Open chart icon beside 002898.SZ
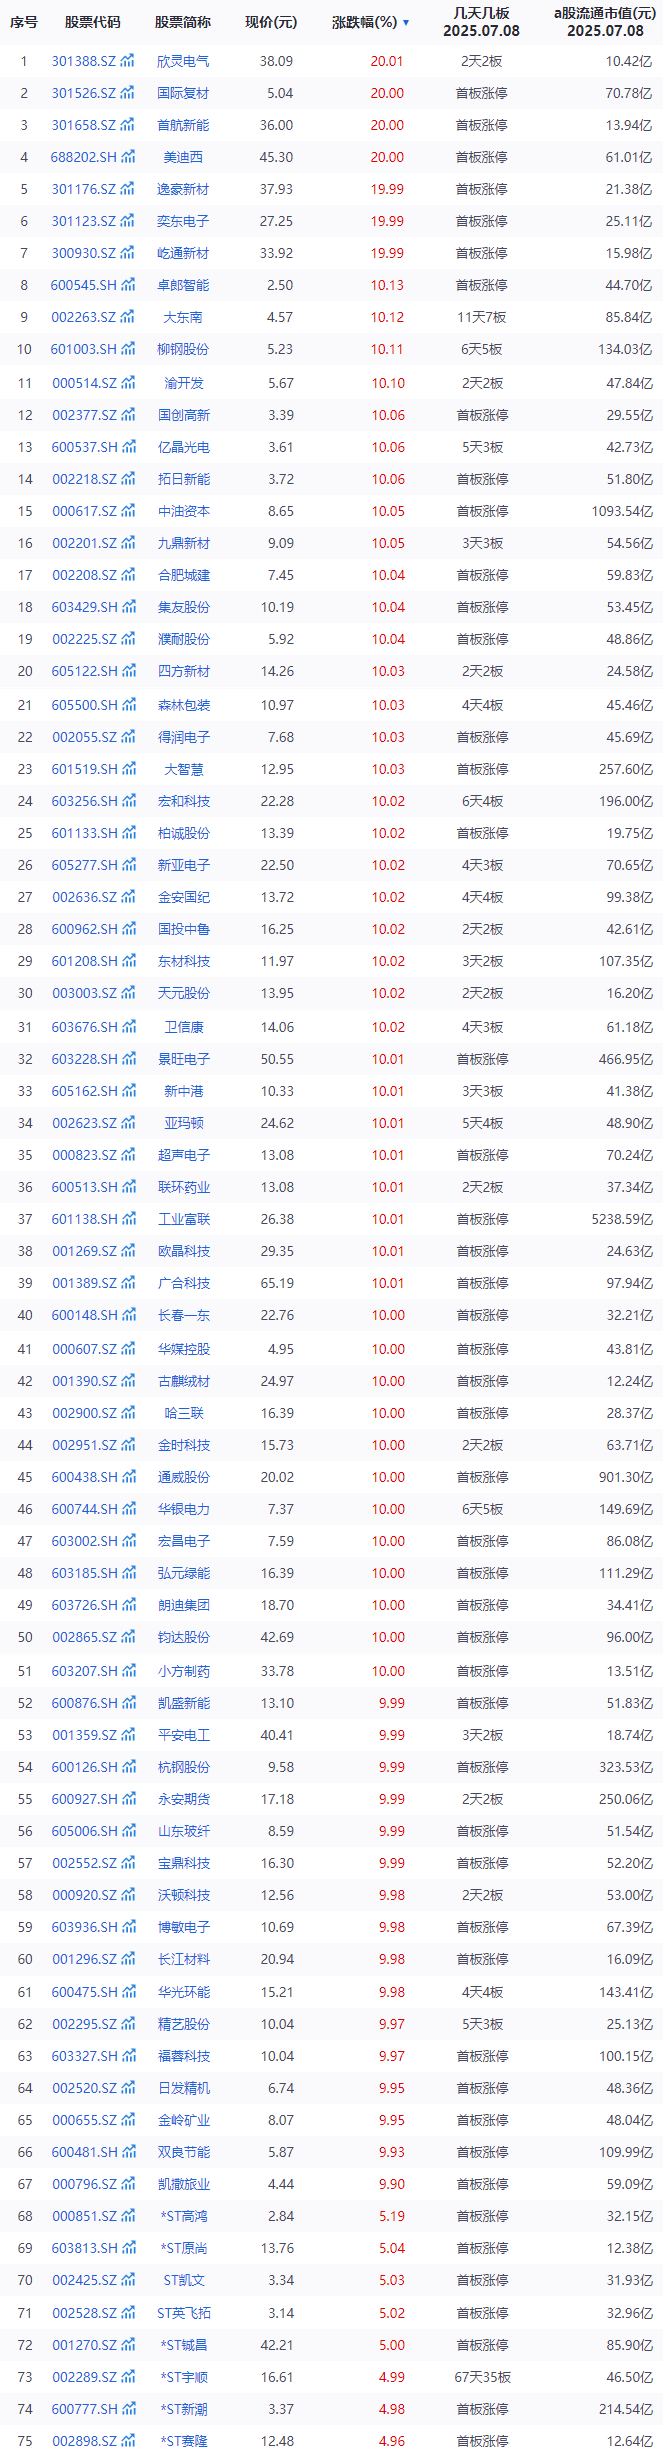 (128, 2441)
